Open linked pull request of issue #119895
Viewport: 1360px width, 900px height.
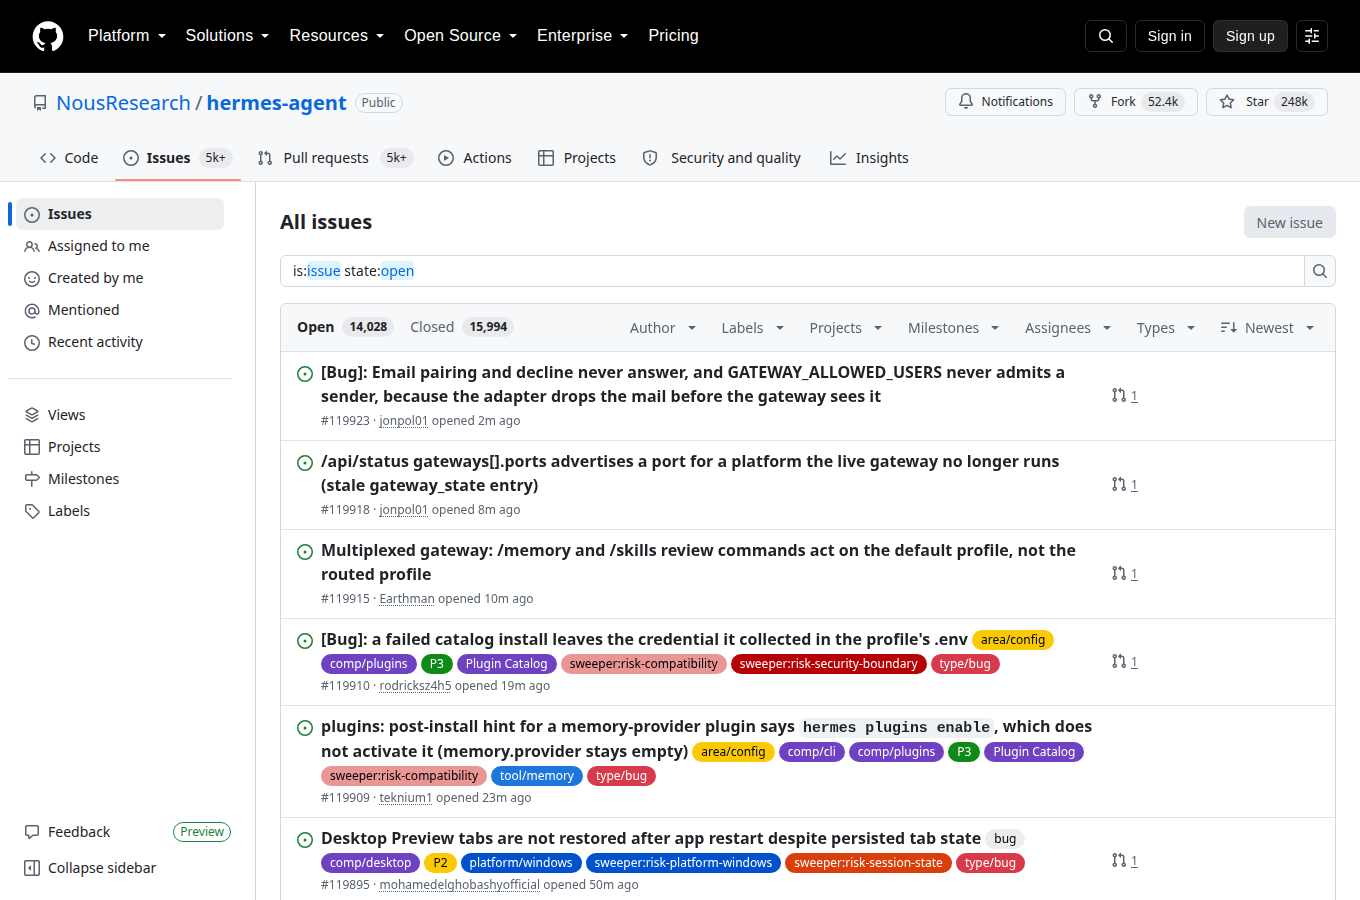click(1125, 861)
